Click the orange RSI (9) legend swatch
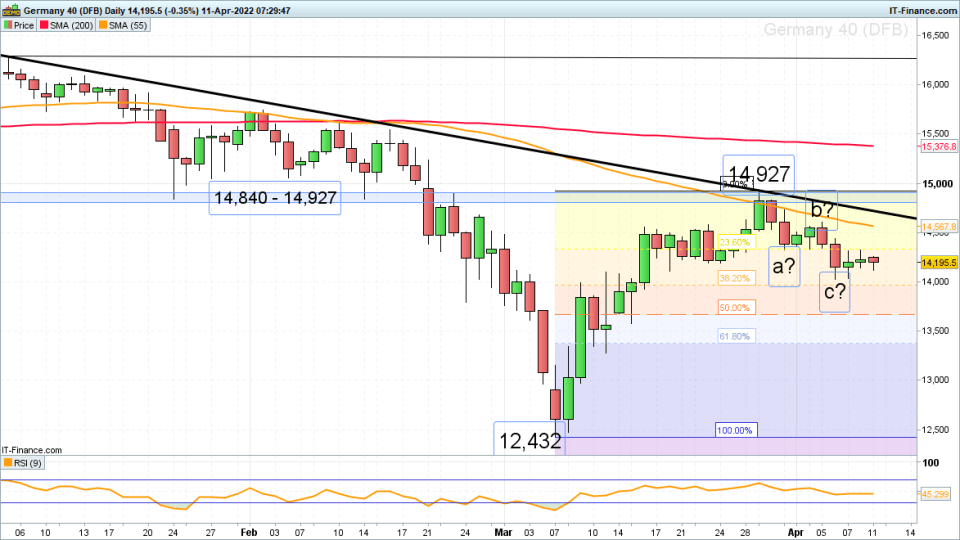 tap(8, 463)
